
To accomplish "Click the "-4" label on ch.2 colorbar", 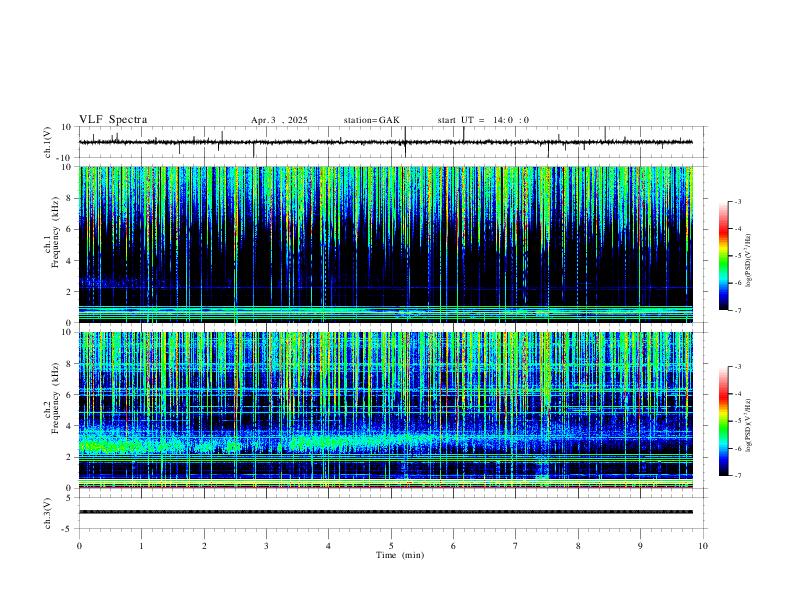I will (737, 394).
